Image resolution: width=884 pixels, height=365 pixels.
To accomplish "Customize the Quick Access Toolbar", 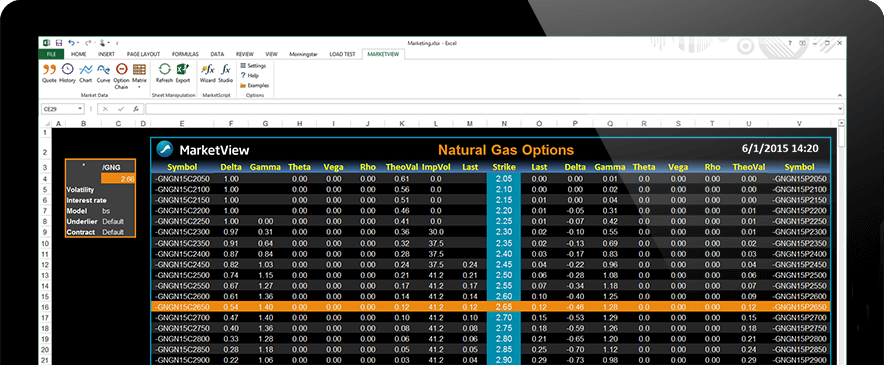I will click(x=117, y=43).
